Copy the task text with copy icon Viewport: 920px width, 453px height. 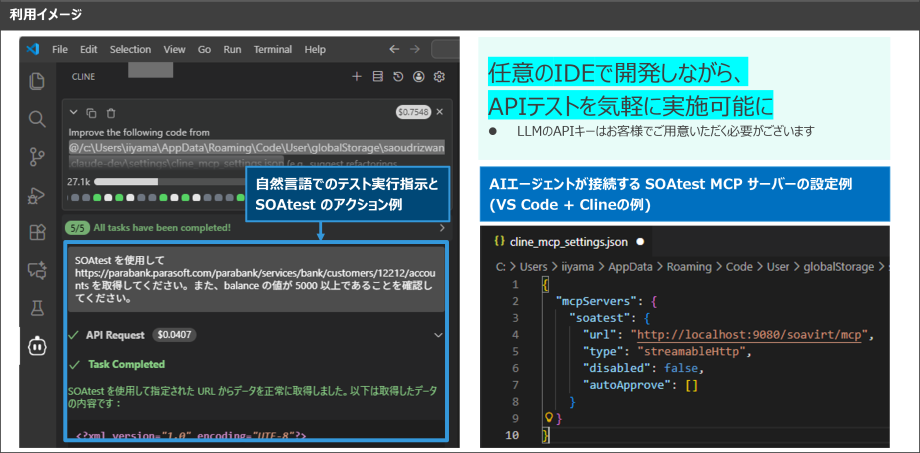[x=91, y=113]
